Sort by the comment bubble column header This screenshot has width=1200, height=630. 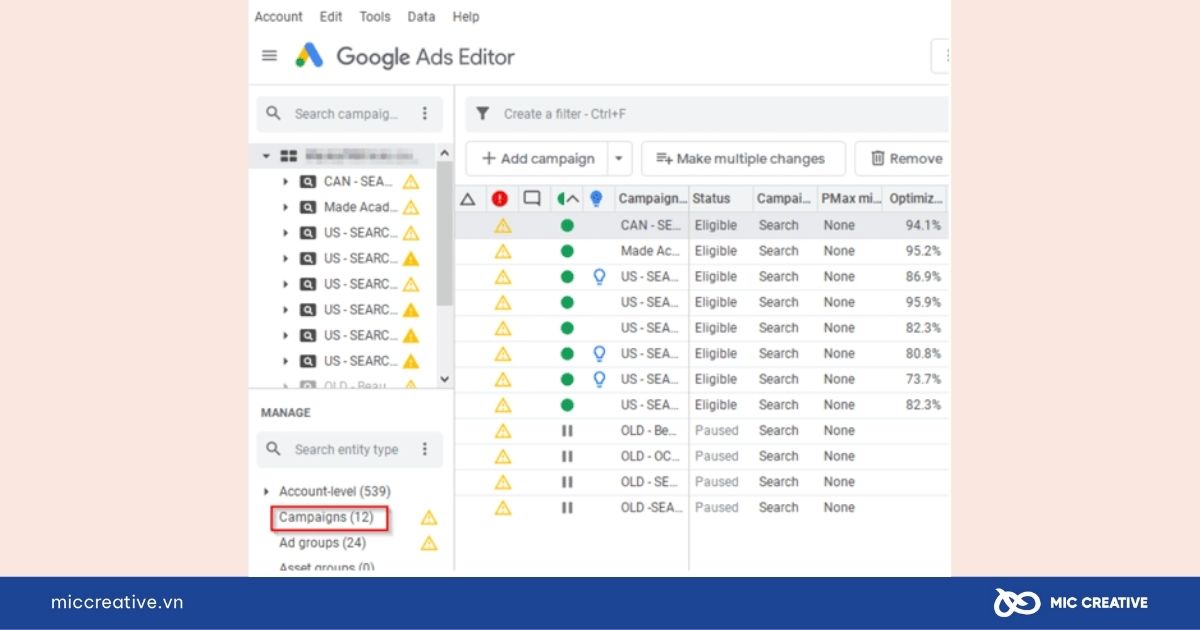point(532,199)
